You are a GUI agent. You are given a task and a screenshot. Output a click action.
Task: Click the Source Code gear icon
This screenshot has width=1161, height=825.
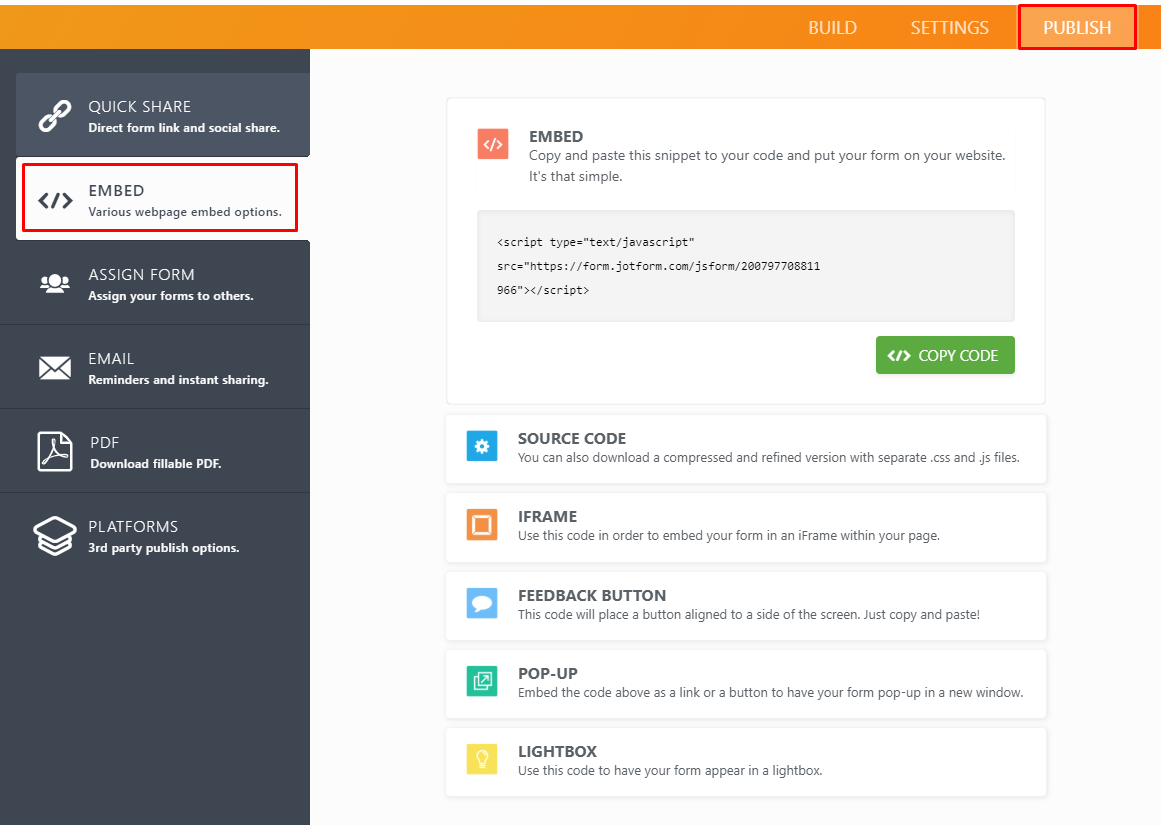pyautogui.click(x=482, y=446)
